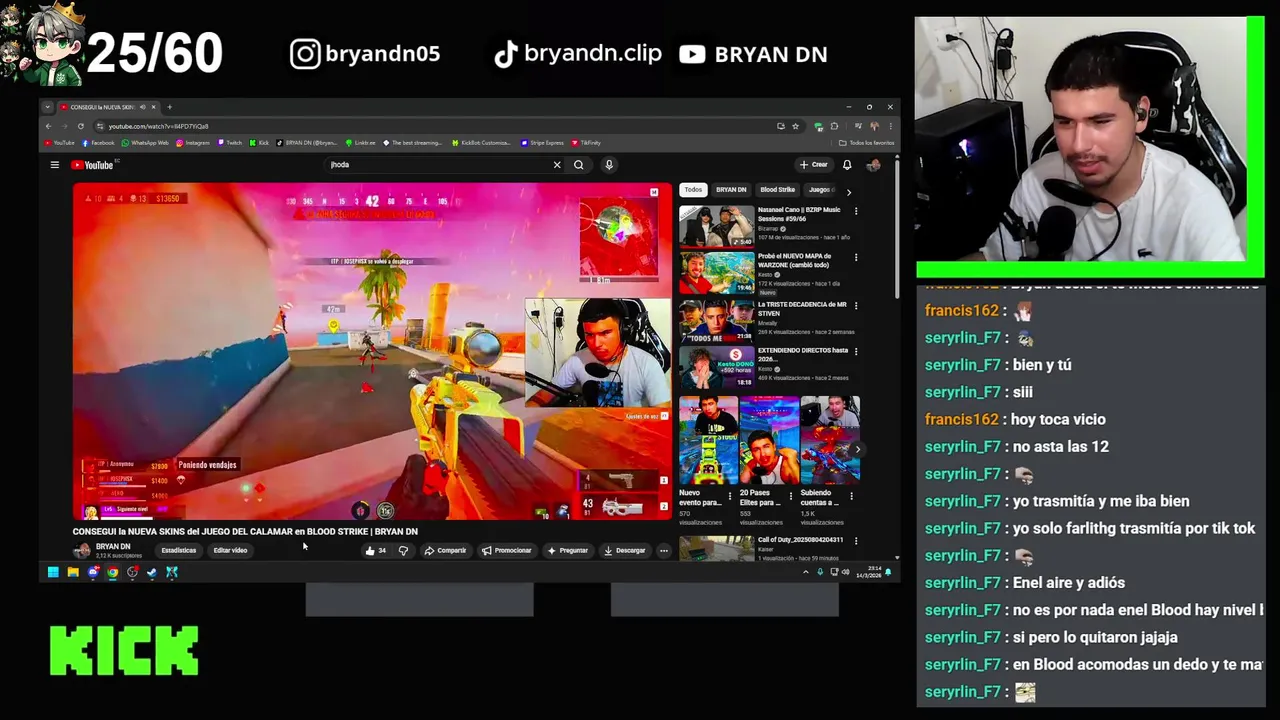Screen dimensions: 1280x720
Task: Open the Linktr.ee bookmark
Action: (x=361, y=143)
